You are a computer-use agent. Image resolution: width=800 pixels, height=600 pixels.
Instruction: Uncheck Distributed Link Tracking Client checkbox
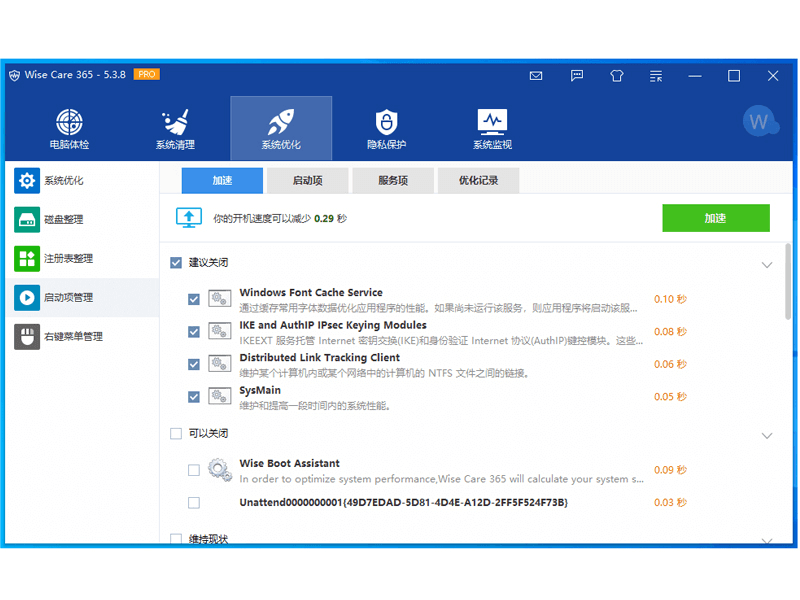[x=194, y=364]
